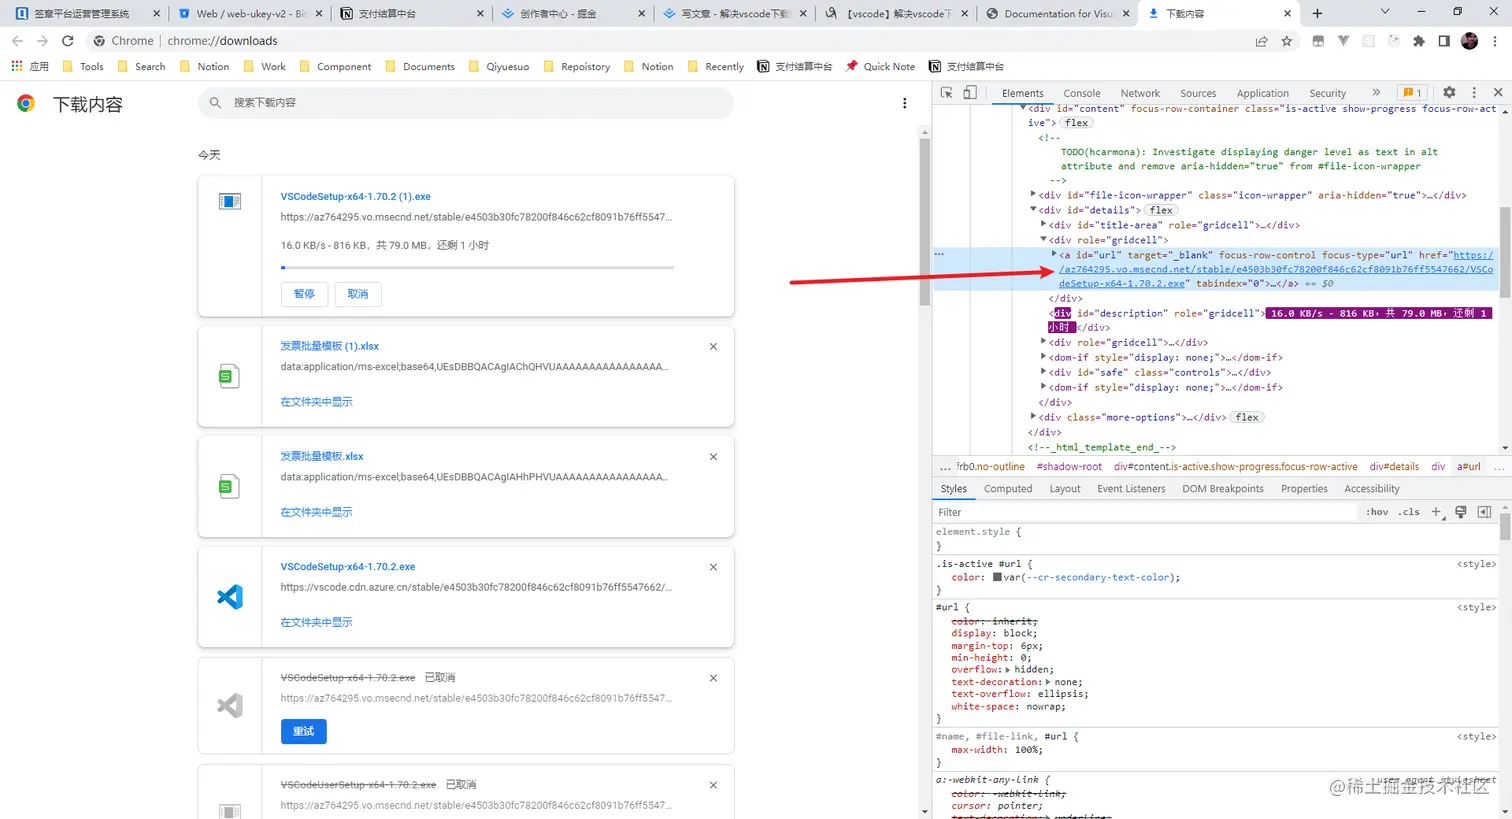1512x819 pixels.
Task: Remove the canceled VSCodeUserSetup-x64-1.70.2.exe entry
Action: (x=713, y=785)
